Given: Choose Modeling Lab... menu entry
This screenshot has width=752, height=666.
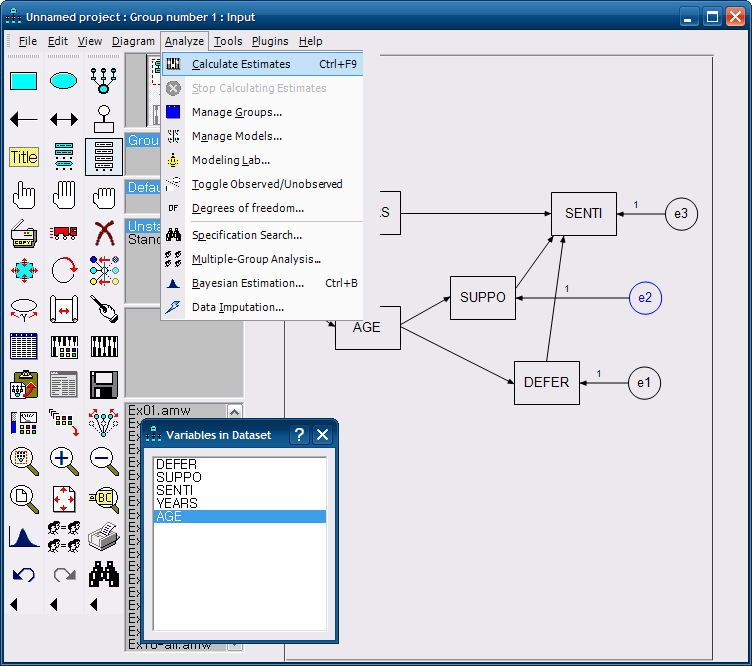Looking at the screenshot, I should coord(262,160).
